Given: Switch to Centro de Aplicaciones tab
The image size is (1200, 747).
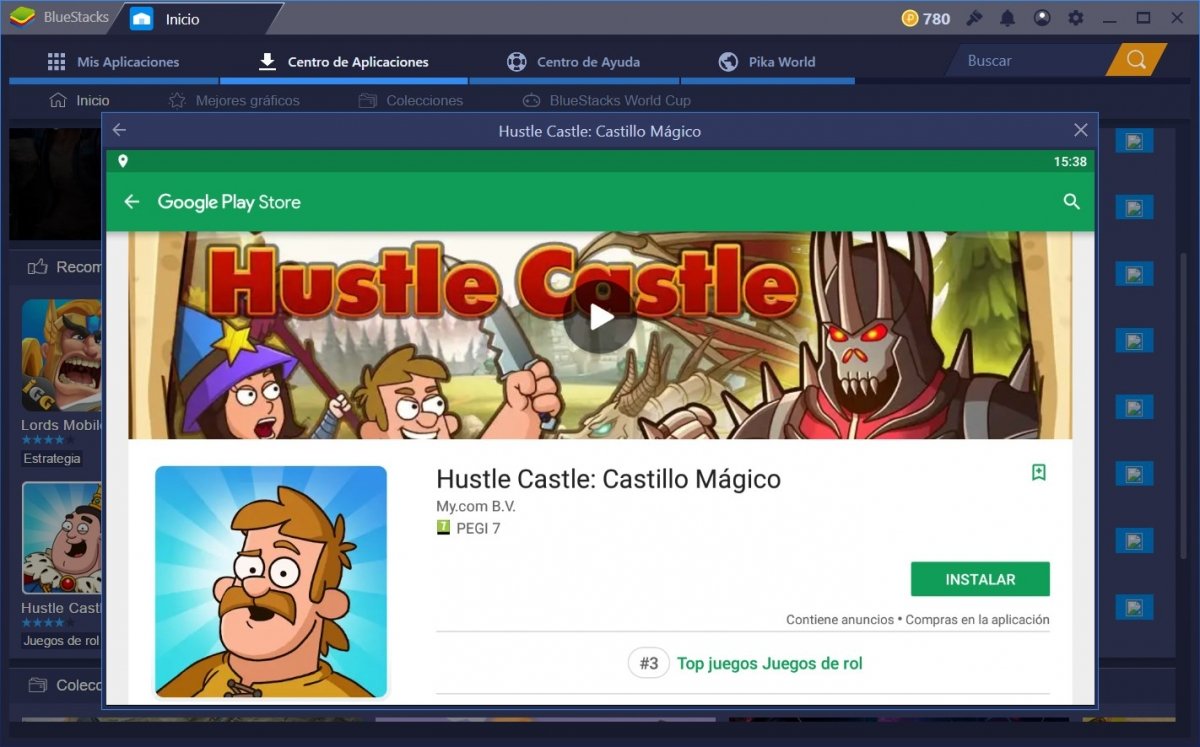Looking at the screenshot, I should click(x=343, y=62).
